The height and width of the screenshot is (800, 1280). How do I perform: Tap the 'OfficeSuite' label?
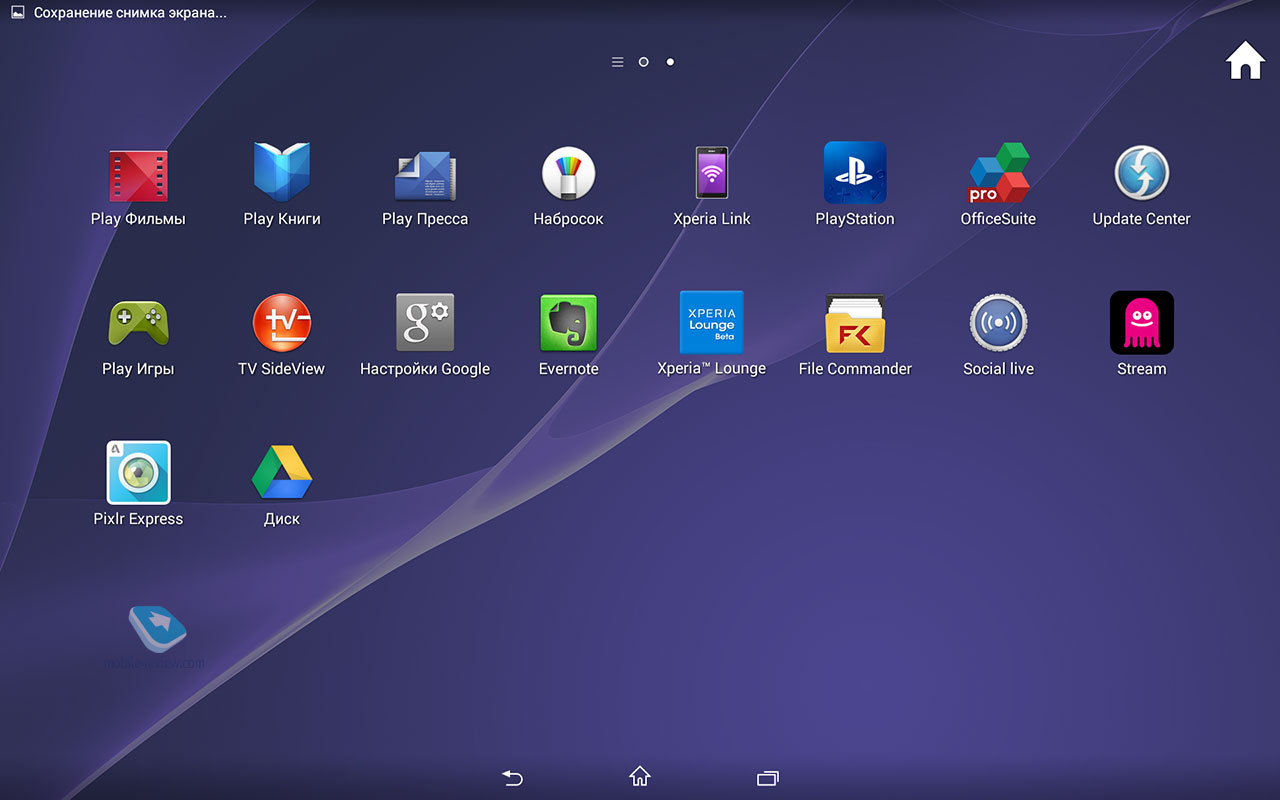pos(998,219)
